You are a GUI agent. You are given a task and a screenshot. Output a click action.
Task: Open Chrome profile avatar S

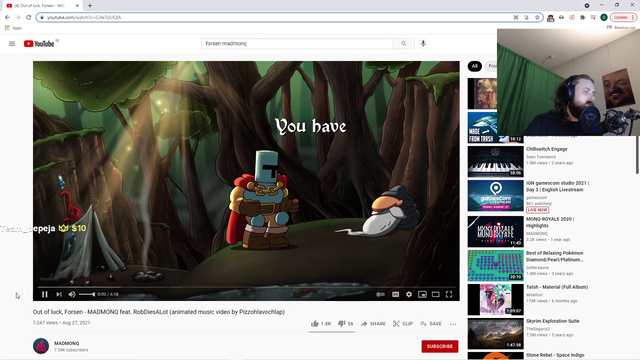(x=604, y=17)
